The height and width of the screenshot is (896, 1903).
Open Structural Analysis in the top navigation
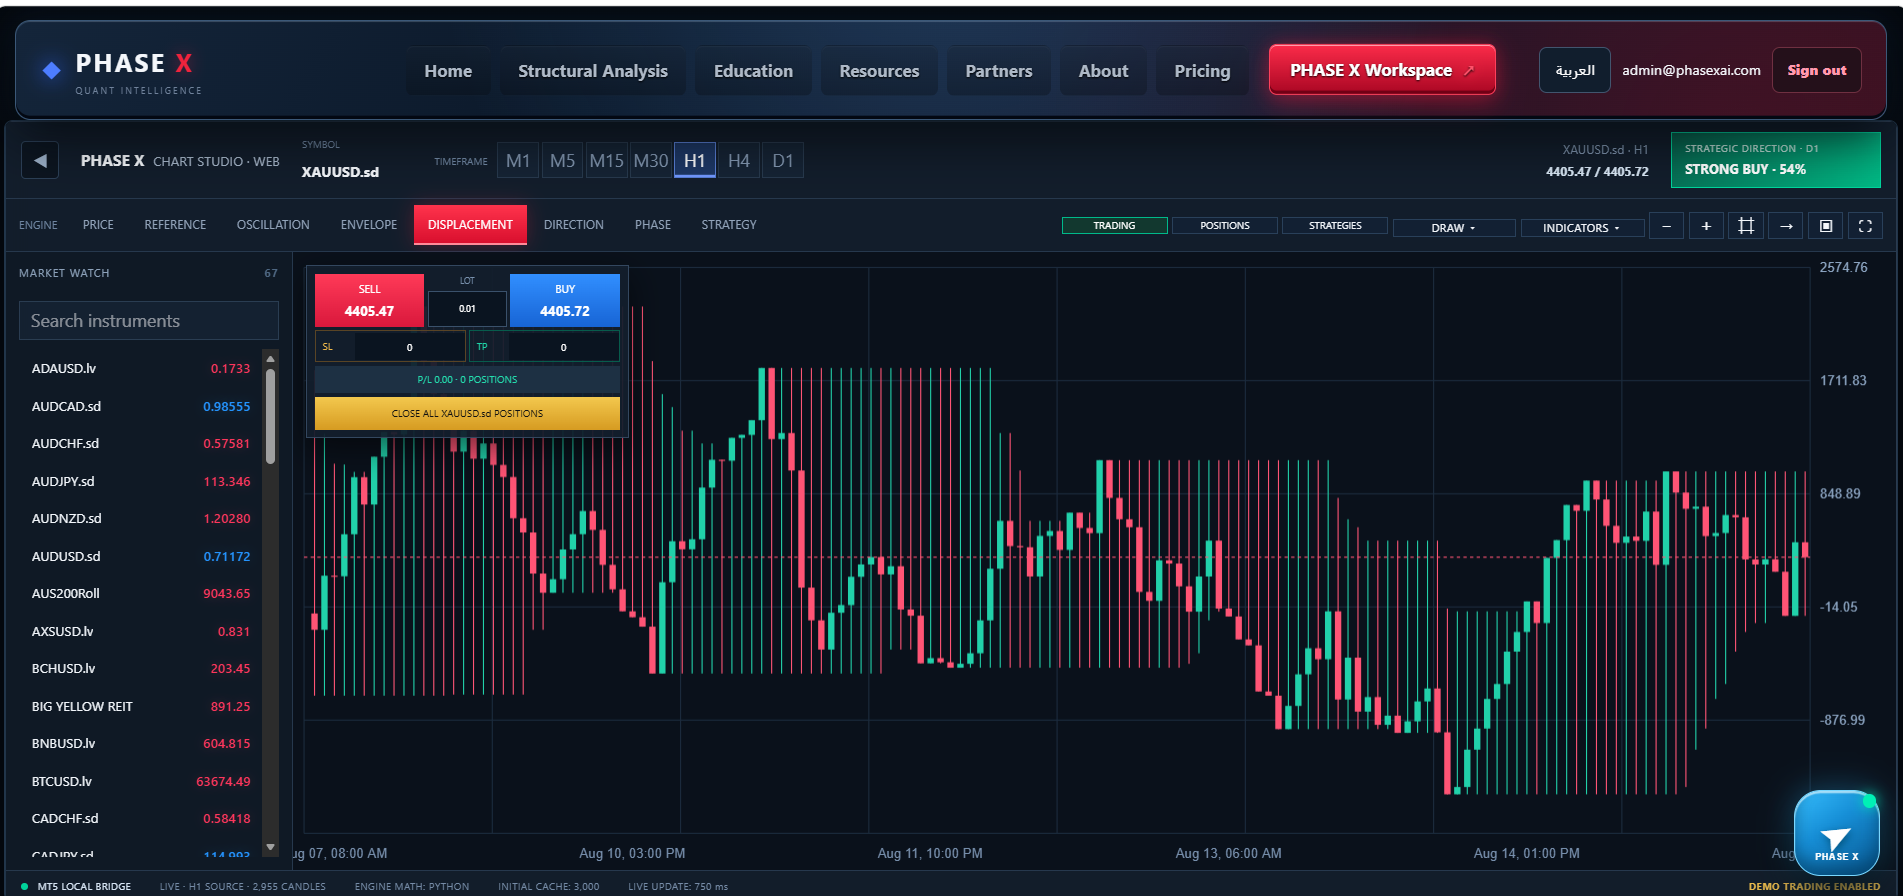click(x=593, y=71)
